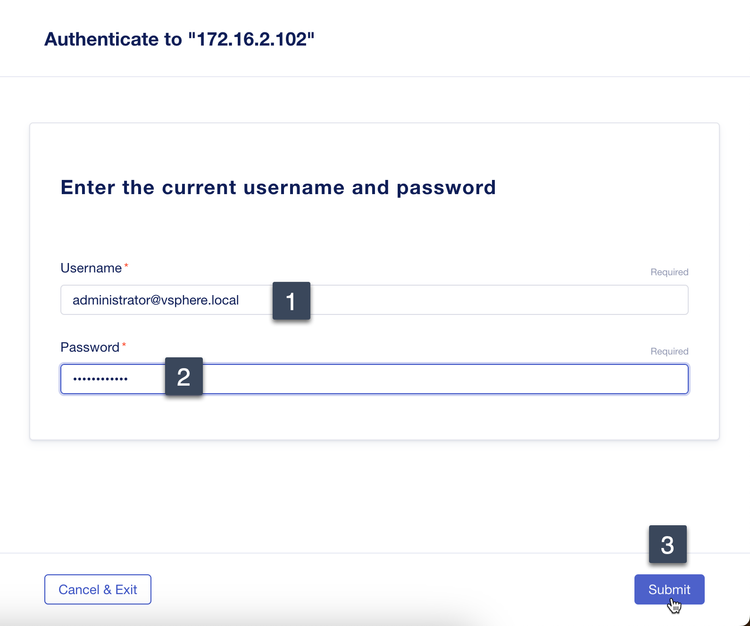
Task: Click the "Authenticate to" dialog title
Action: pos(114,40)
